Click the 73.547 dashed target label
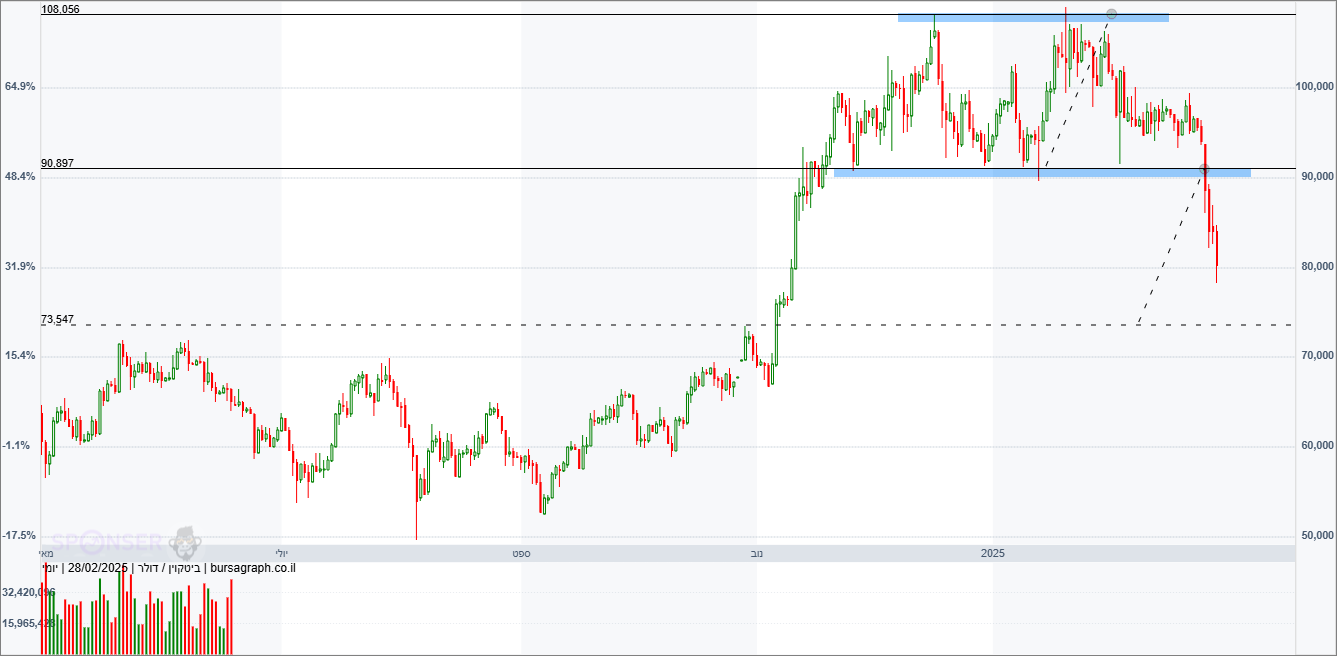The width and height of the screenshot is (1337, 656). [57, 319]
